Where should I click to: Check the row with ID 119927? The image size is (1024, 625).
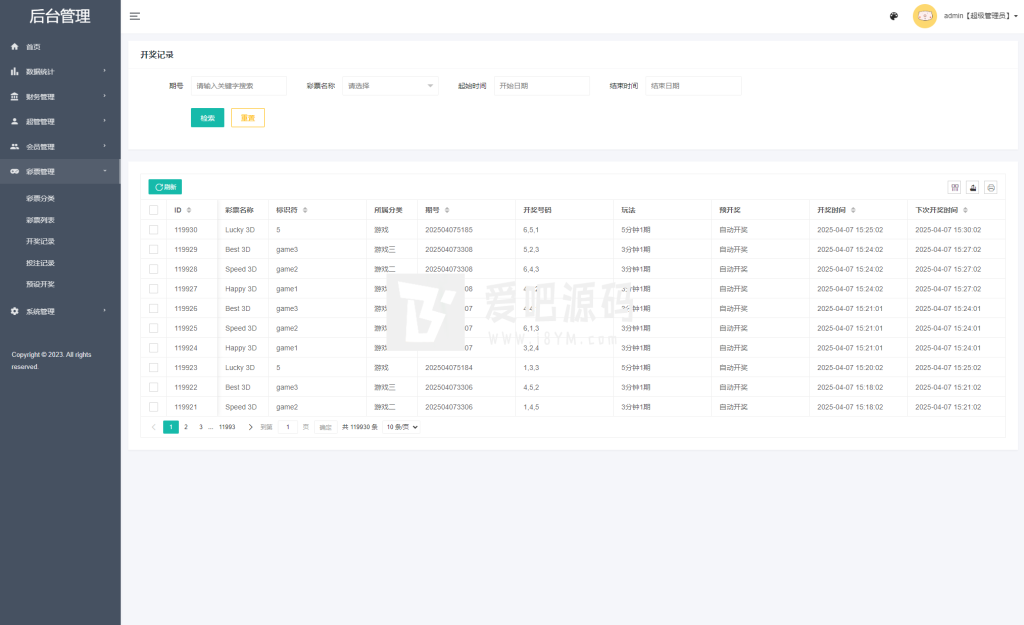point(153,289)
